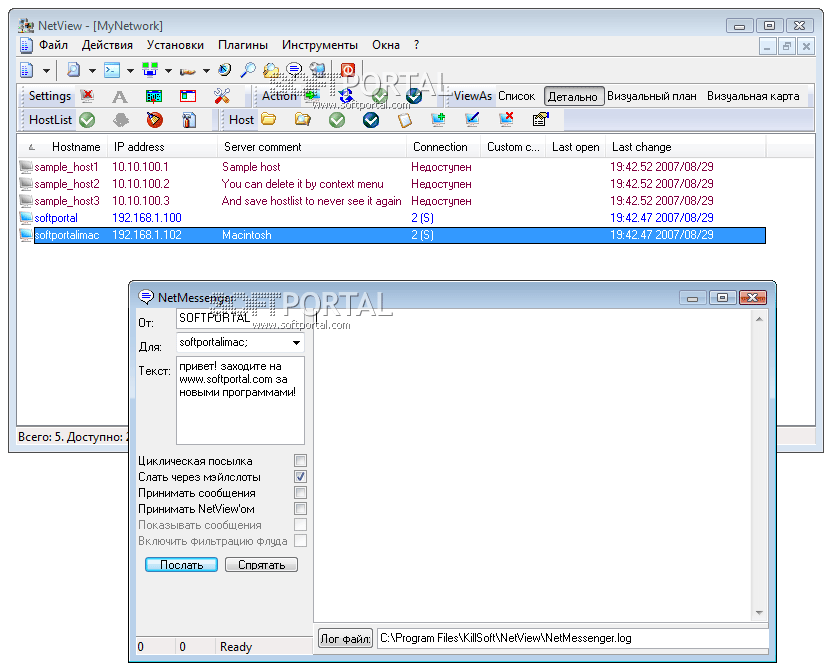Click the magnifying glass search icon
Screen dimensions: 830x670
(248, 70)
